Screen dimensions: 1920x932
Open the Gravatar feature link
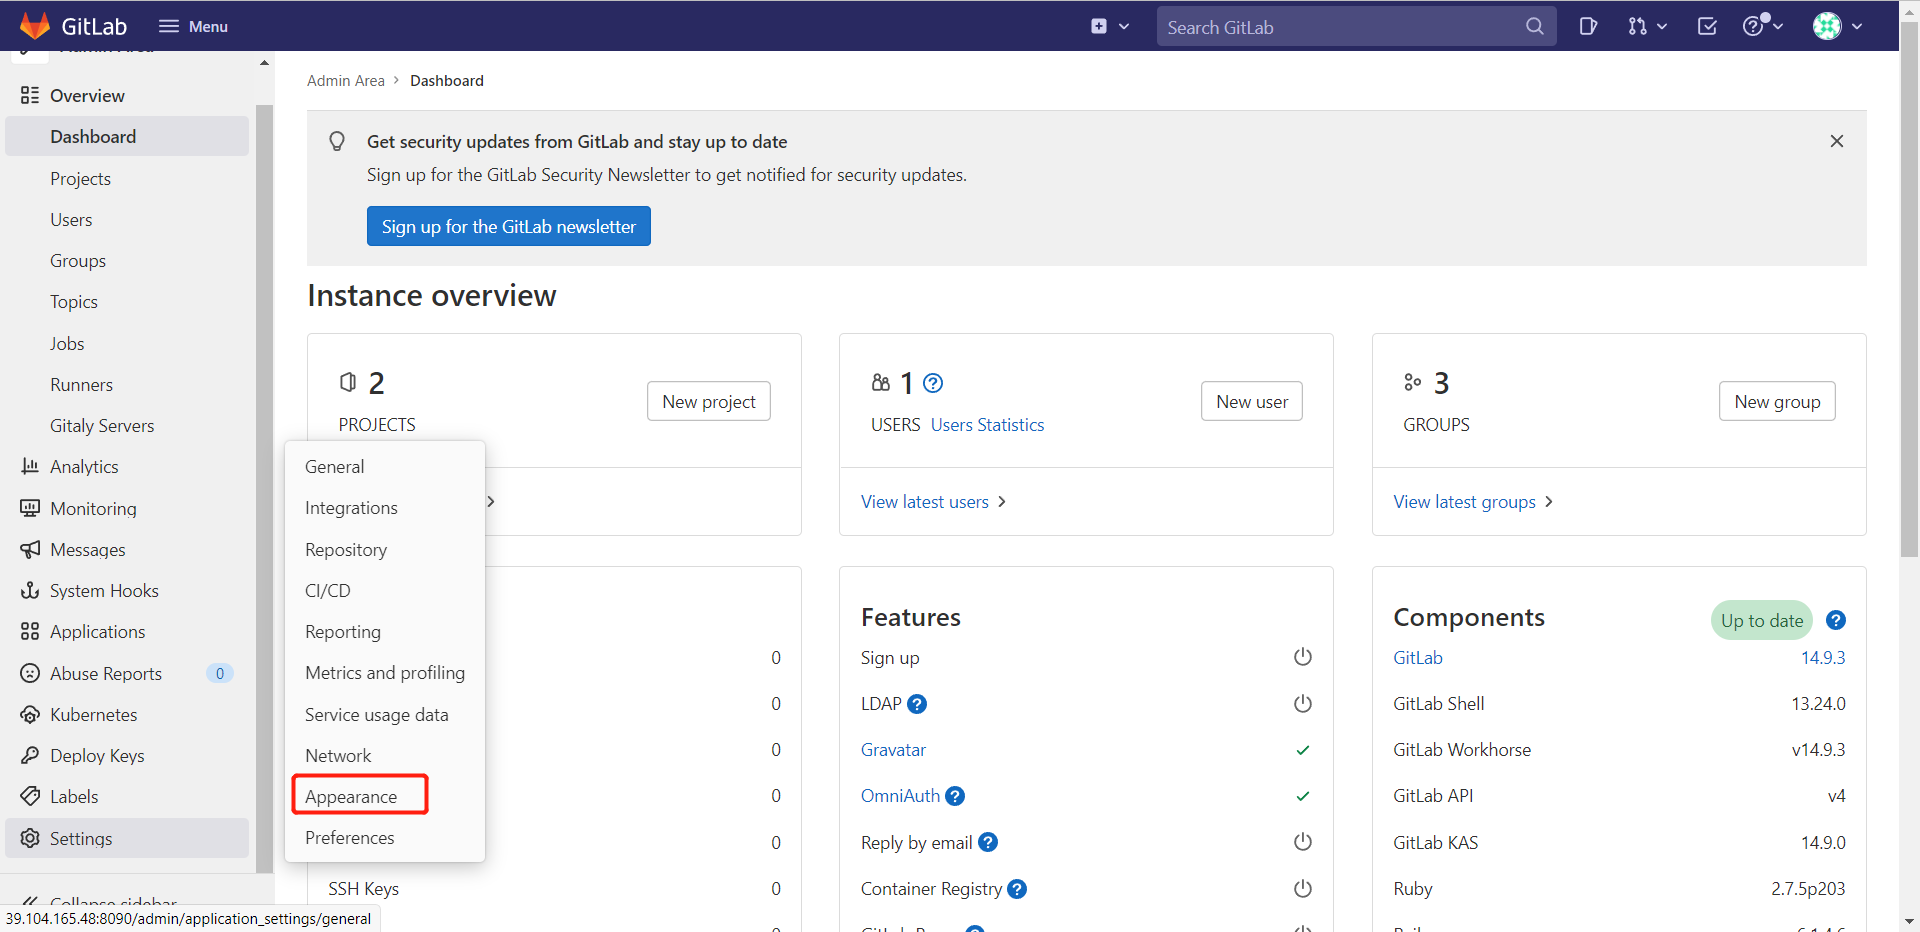click(x=893, y=749)
